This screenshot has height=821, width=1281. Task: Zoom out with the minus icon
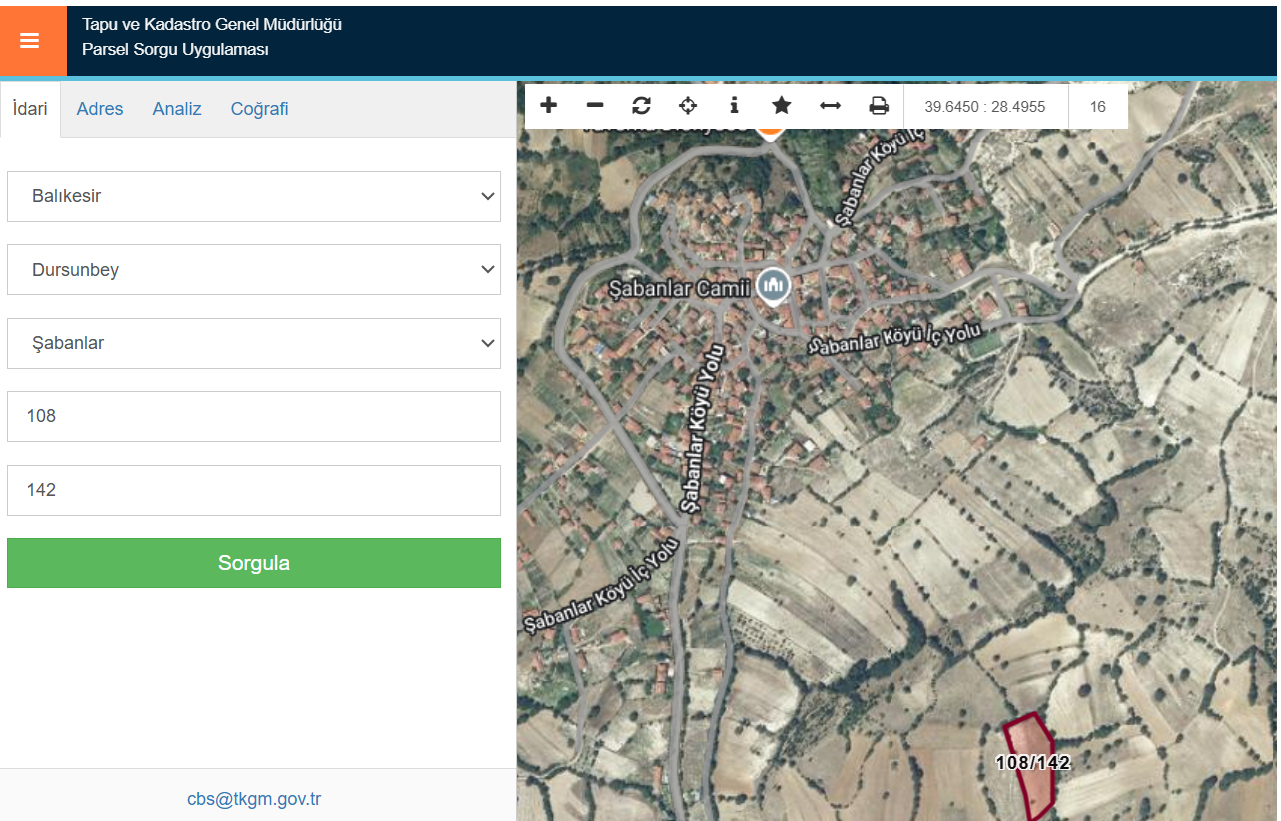coord(595,105)
